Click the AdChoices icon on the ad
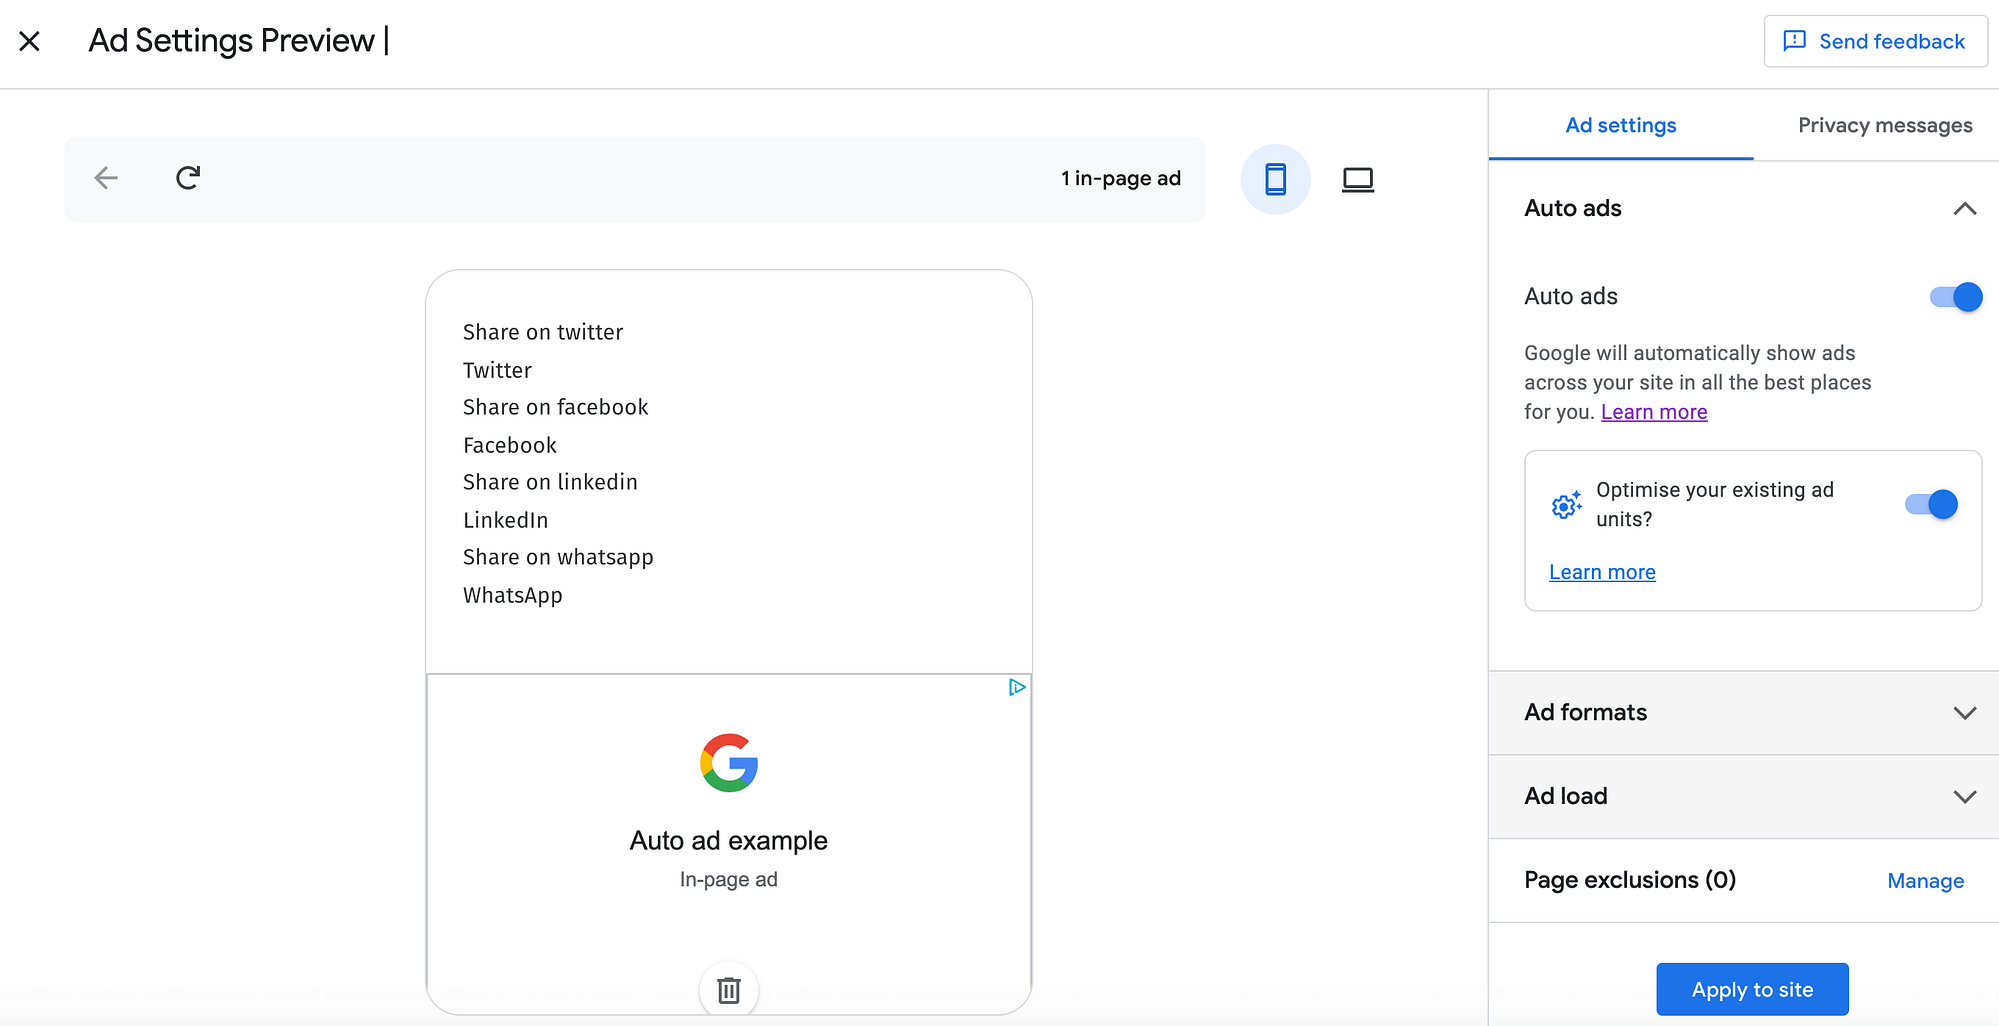This screenshot has width=1999, height=1026. [x=1016, y=688]
